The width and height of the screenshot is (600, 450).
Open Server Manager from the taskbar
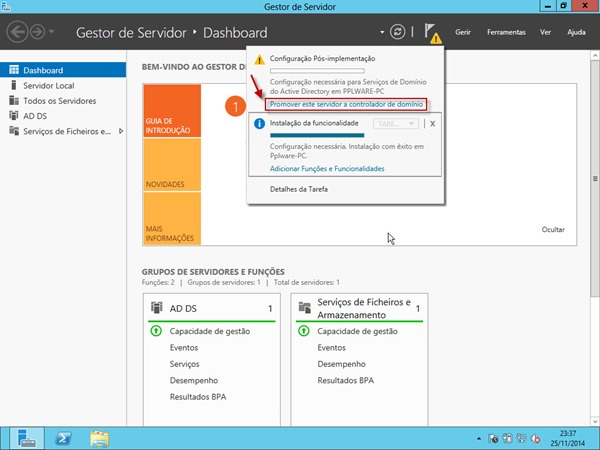coord(27,439)
